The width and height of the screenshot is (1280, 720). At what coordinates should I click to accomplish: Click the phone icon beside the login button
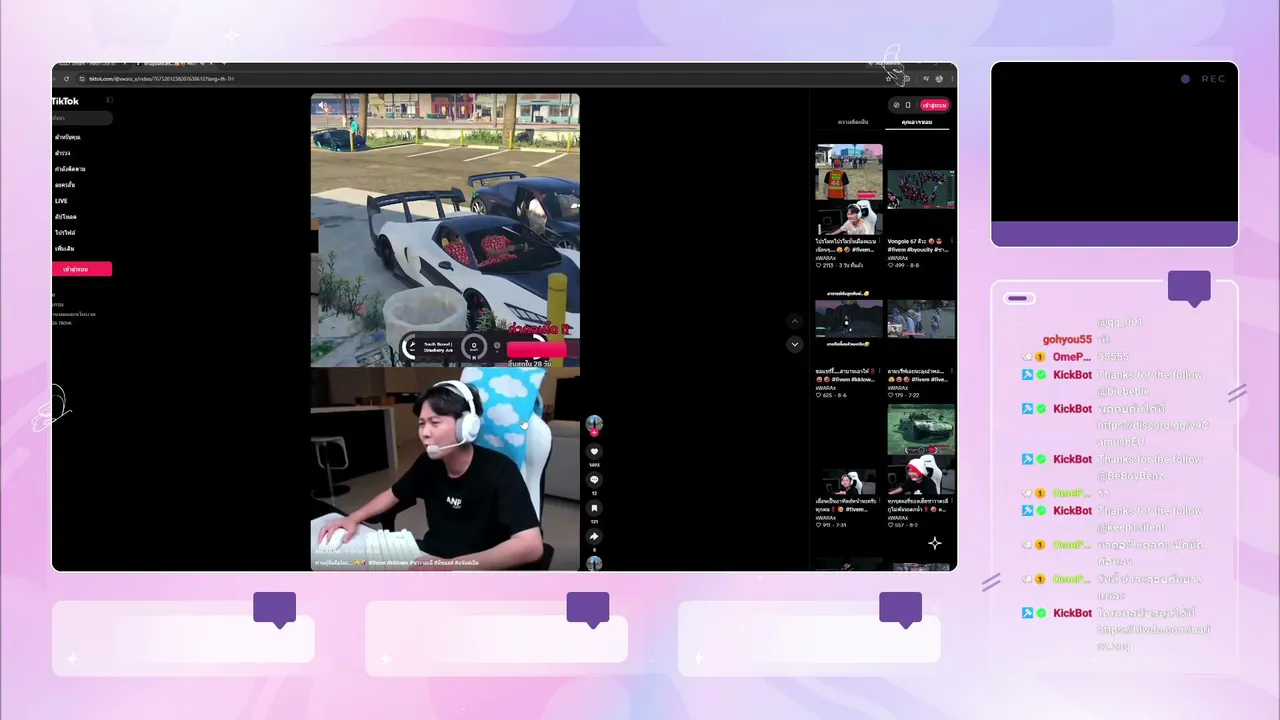coord(908,105)
